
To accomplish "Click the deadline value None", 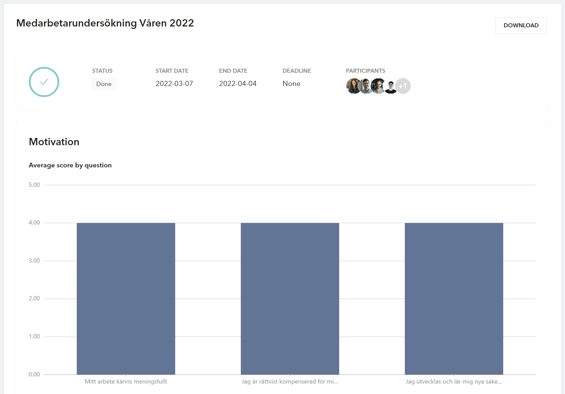I will point(291,84).
